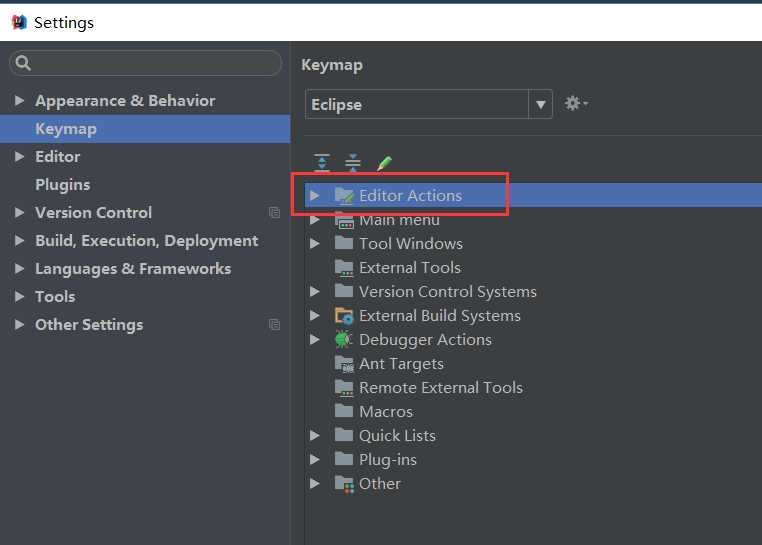Select the Ant Targets row label
This screenshot has height=545, width=762.
[x=401, y=364]
